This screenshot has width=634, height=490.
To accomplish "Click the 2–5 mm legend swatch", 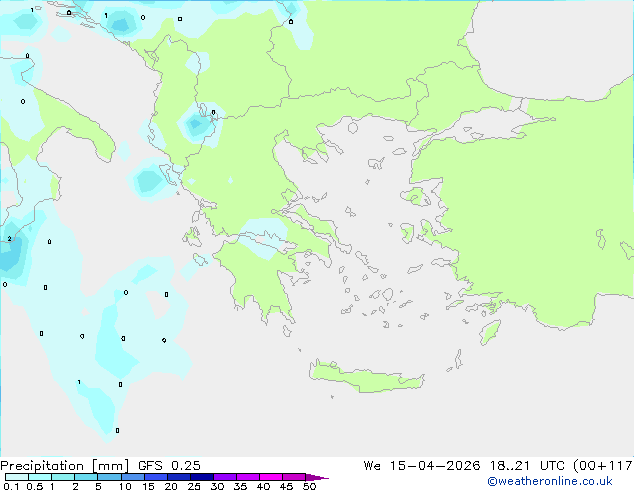I will pyautogui.click(x=86, y=477).
